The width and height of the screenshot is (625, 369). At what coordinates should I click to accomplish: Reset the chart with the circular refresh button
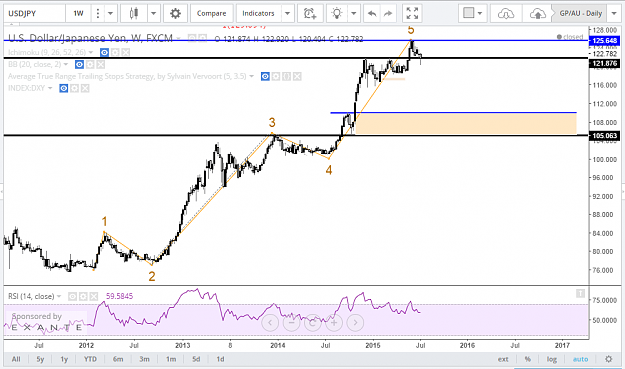click(x=312, y=322)
